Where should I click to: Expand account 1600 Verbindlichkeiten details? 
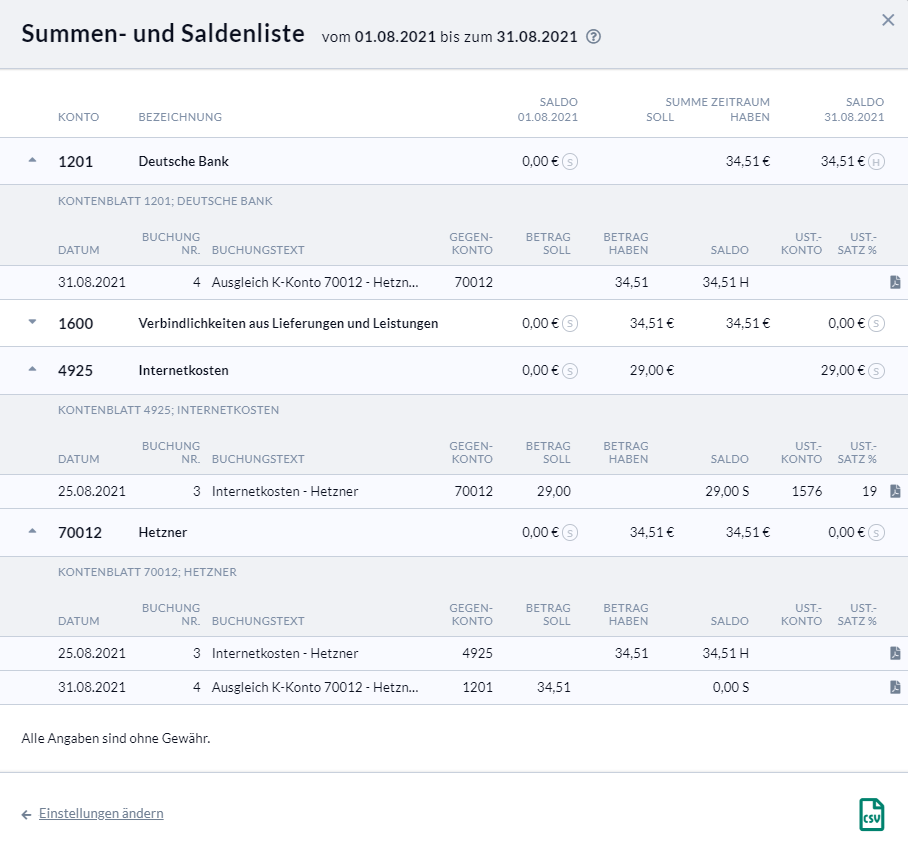32,323
